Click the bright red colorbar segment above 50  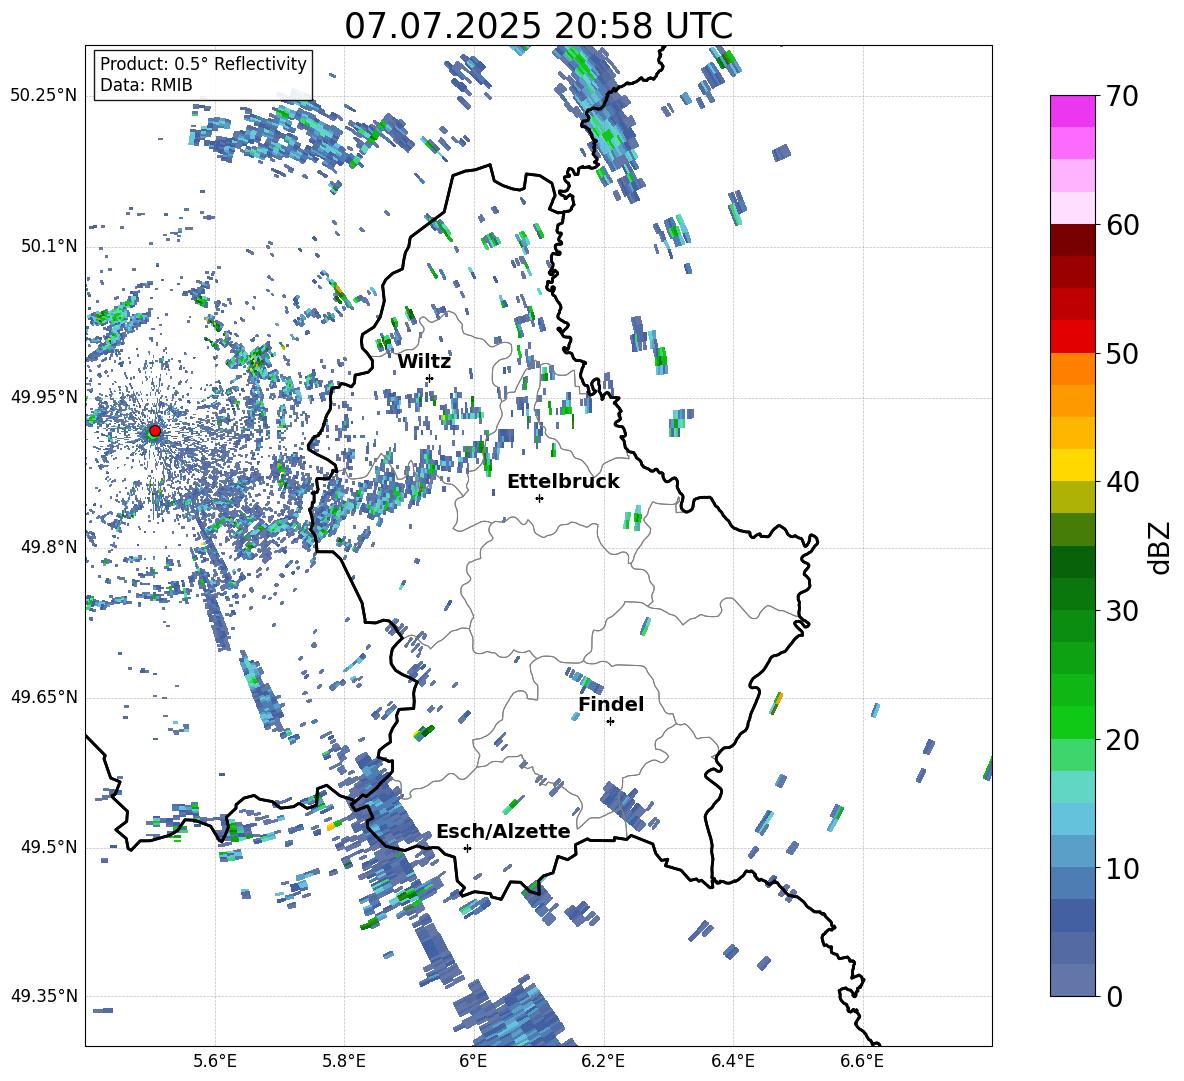pyautogui.click(x=1072, y=337)
